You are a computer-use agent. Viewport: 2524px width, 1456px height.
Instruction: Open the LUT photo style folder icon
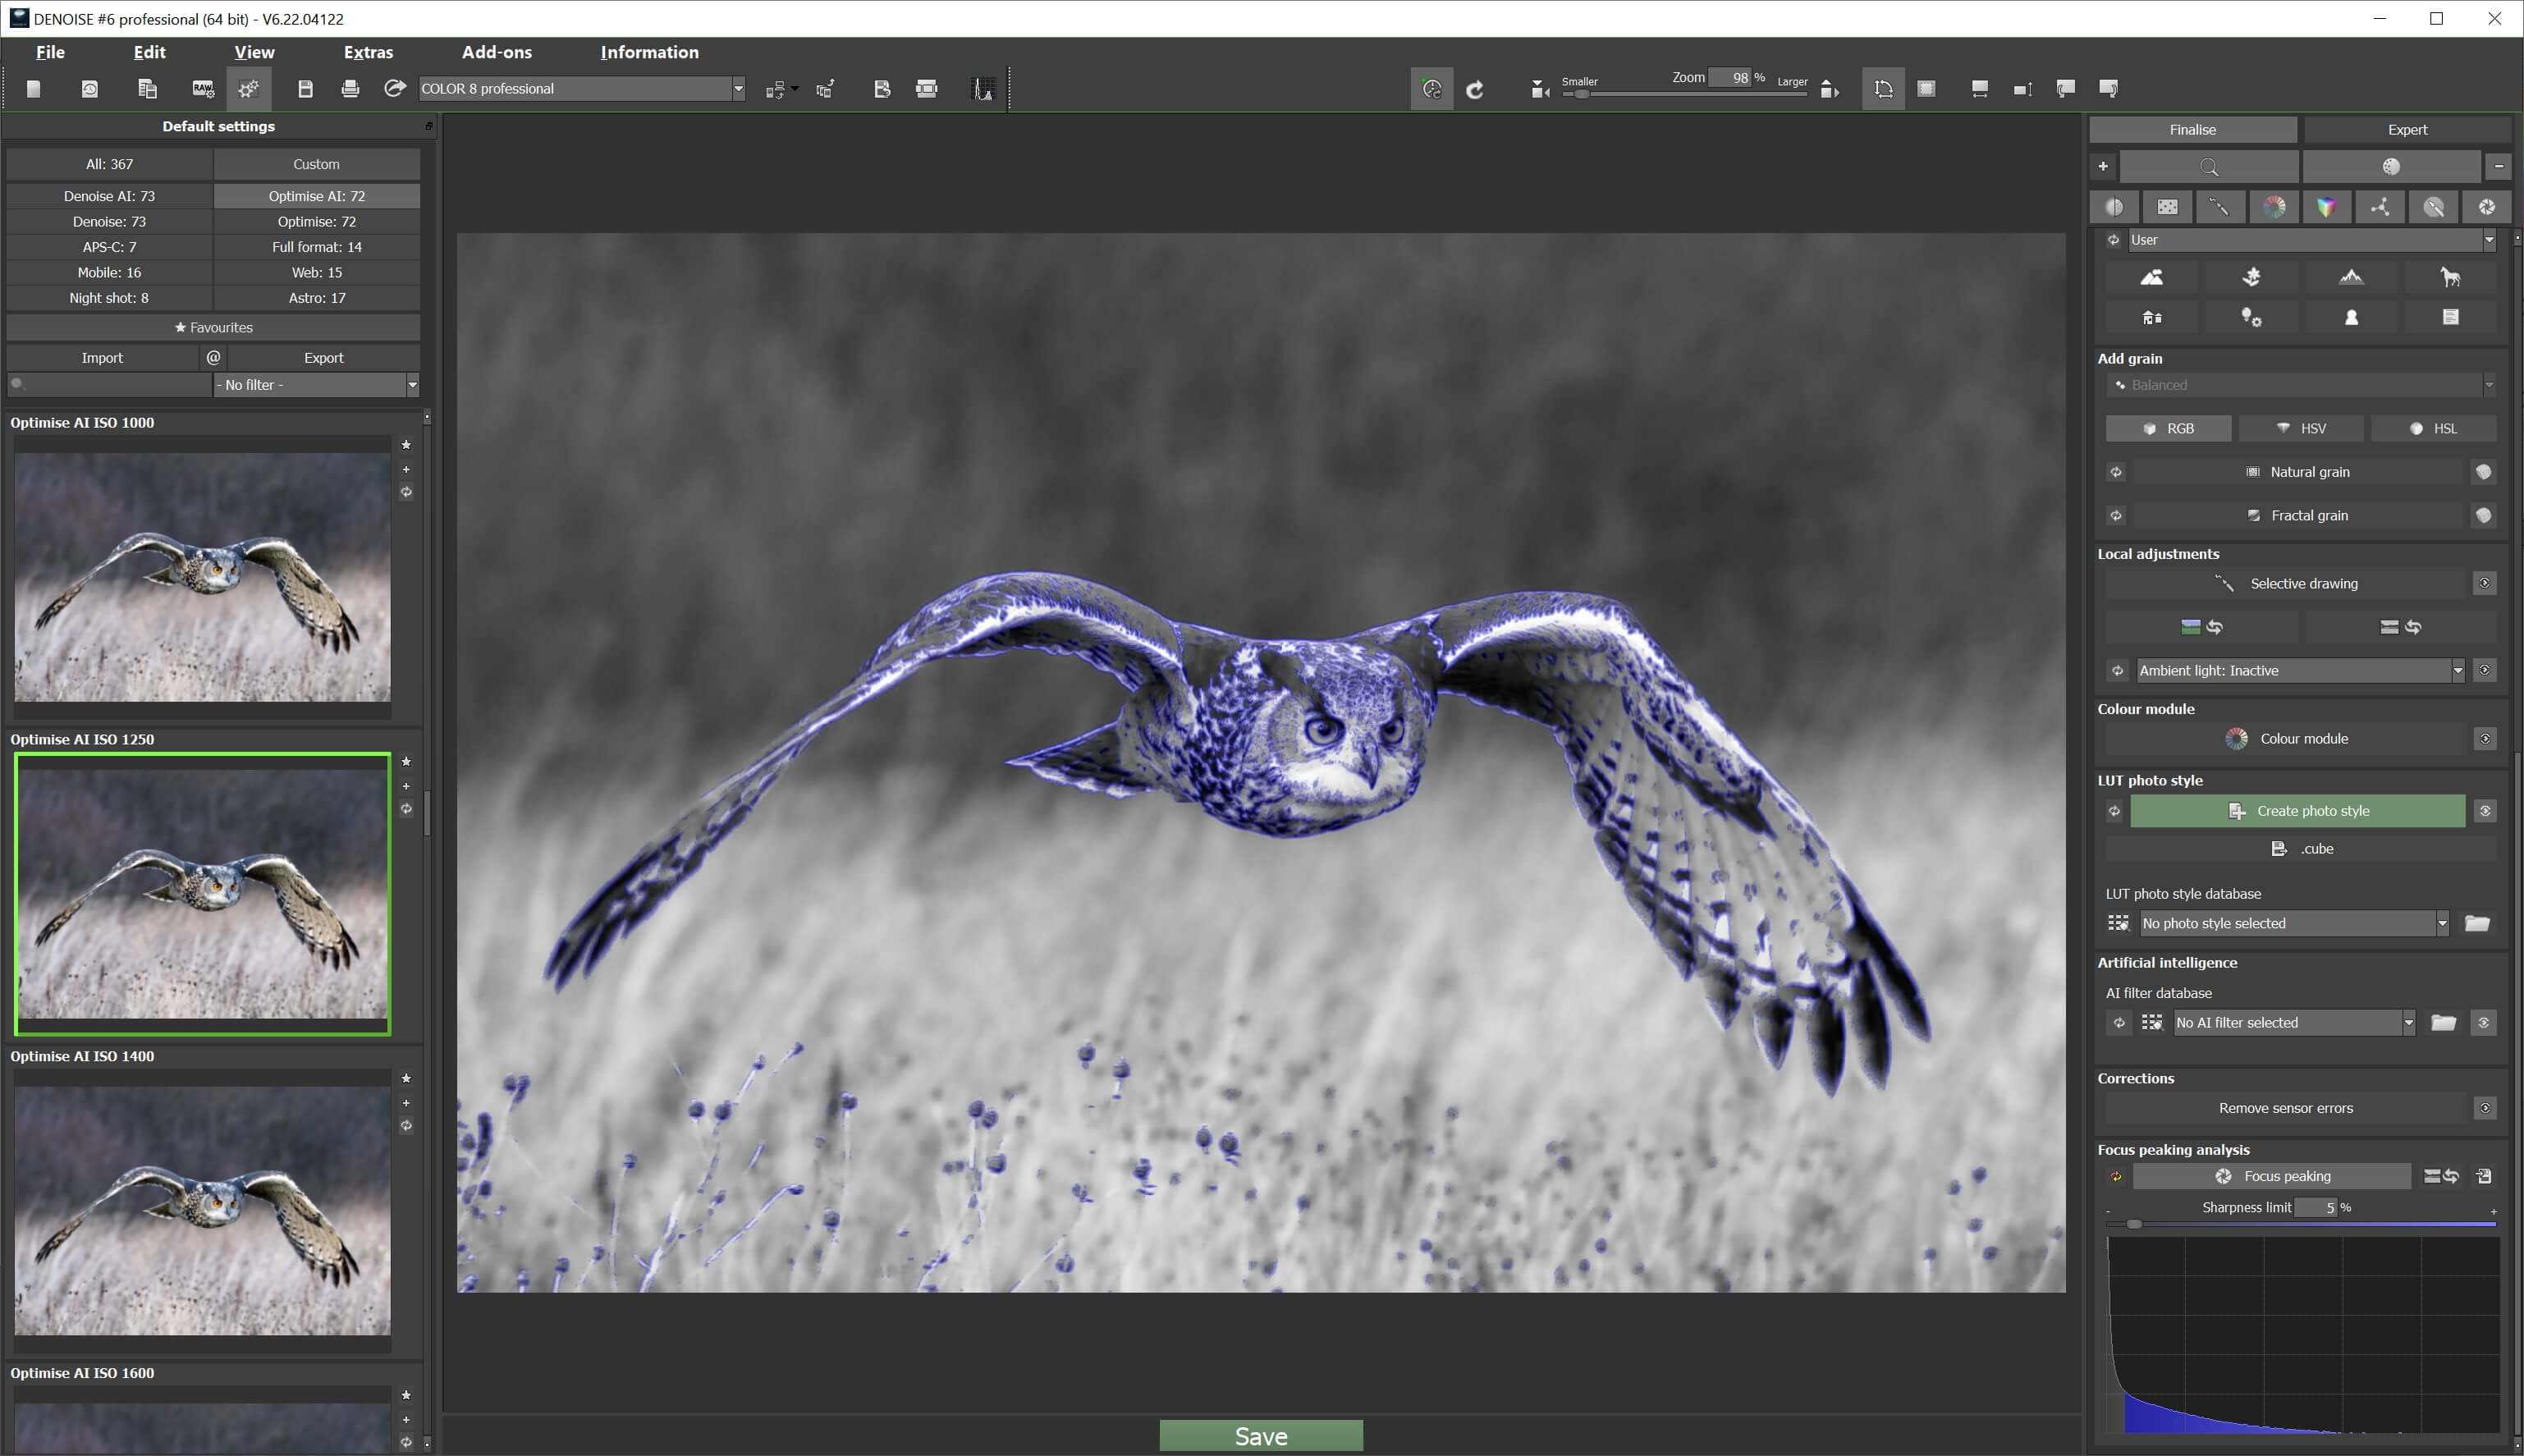tap(2477, 923)
